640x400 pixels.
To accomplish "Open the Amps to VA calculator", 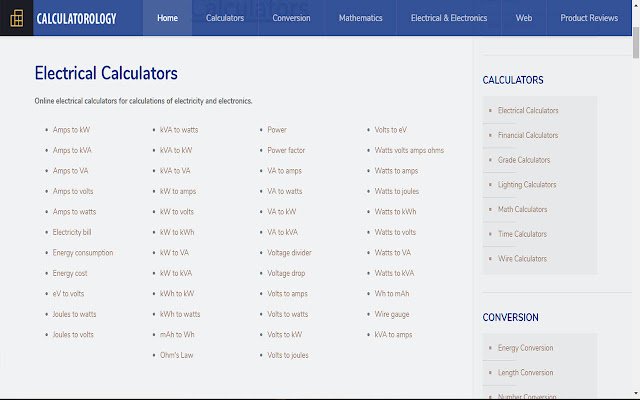I will [71, 171].
